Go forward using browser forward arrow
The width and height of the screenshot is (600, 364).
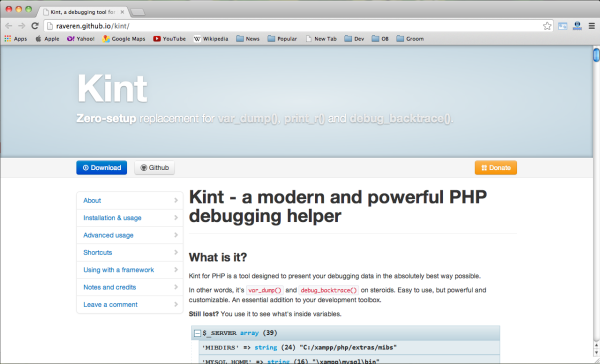(22, 26)
